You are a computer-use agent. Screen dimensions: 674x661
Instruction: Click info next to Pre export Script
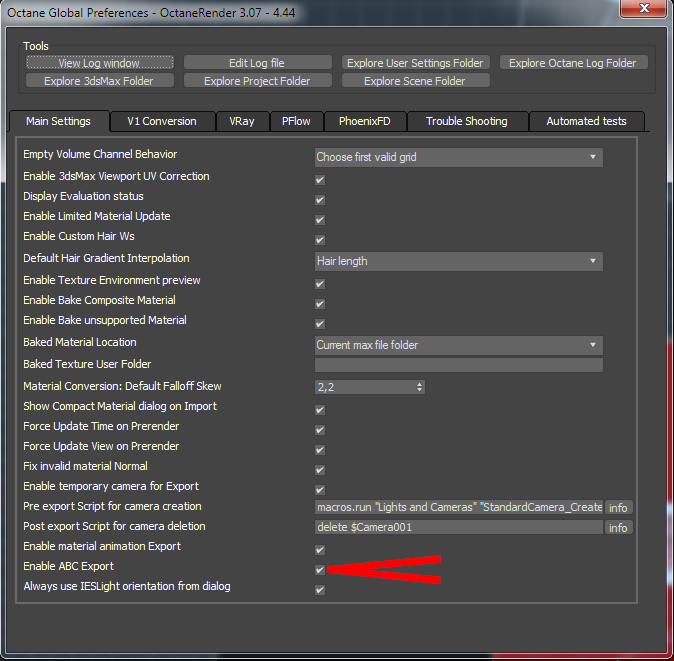click(x=618, y=508)
